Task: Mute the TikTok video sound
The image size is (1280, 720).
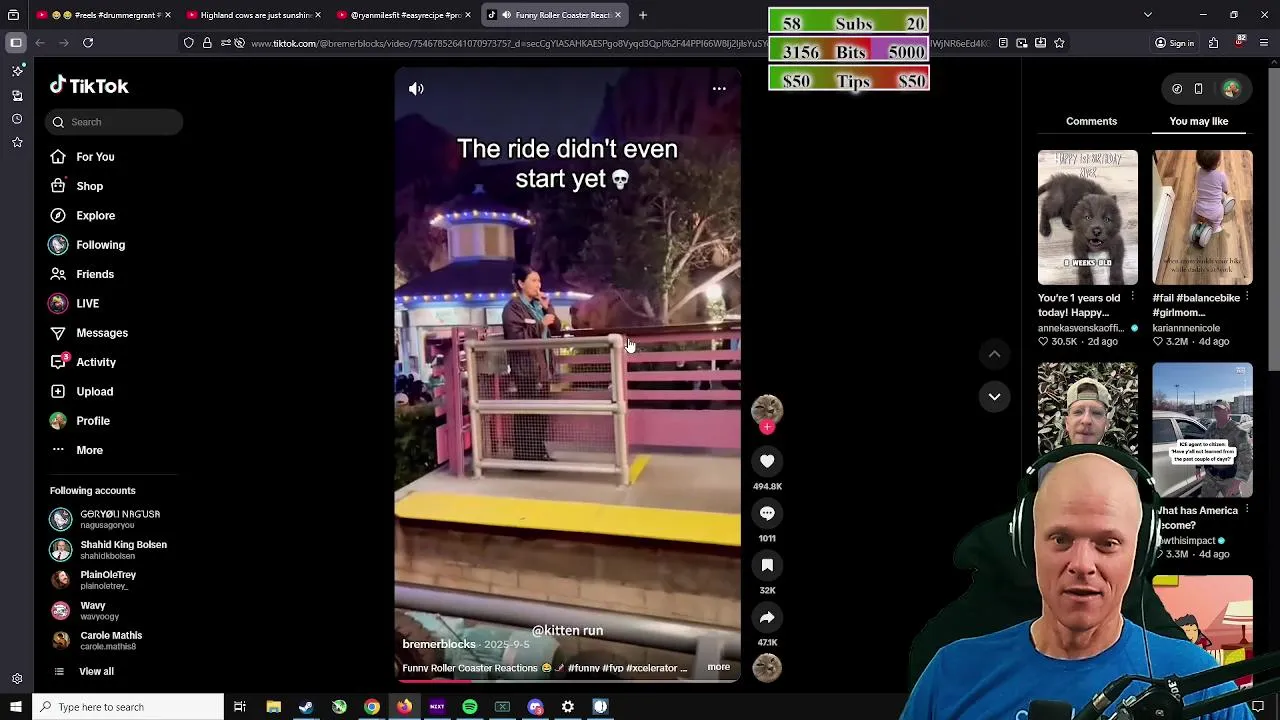Action: pyautogui.click(x=416, y=89)
